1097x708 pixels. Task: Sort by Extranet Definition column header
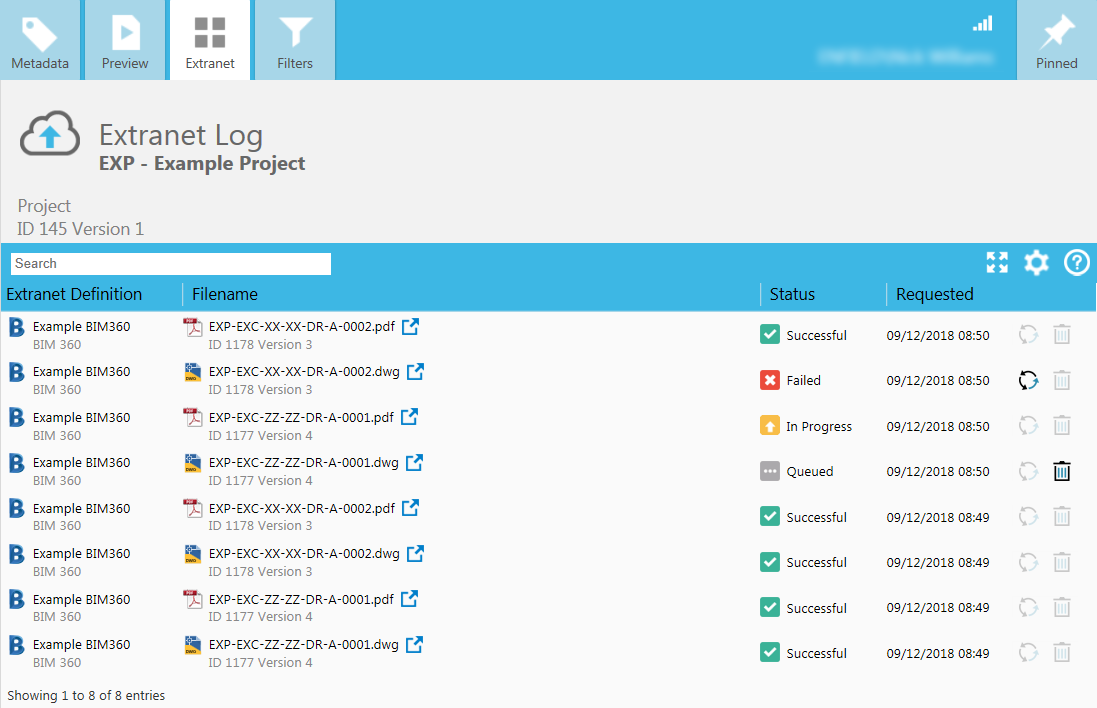(x=74, y=294)
